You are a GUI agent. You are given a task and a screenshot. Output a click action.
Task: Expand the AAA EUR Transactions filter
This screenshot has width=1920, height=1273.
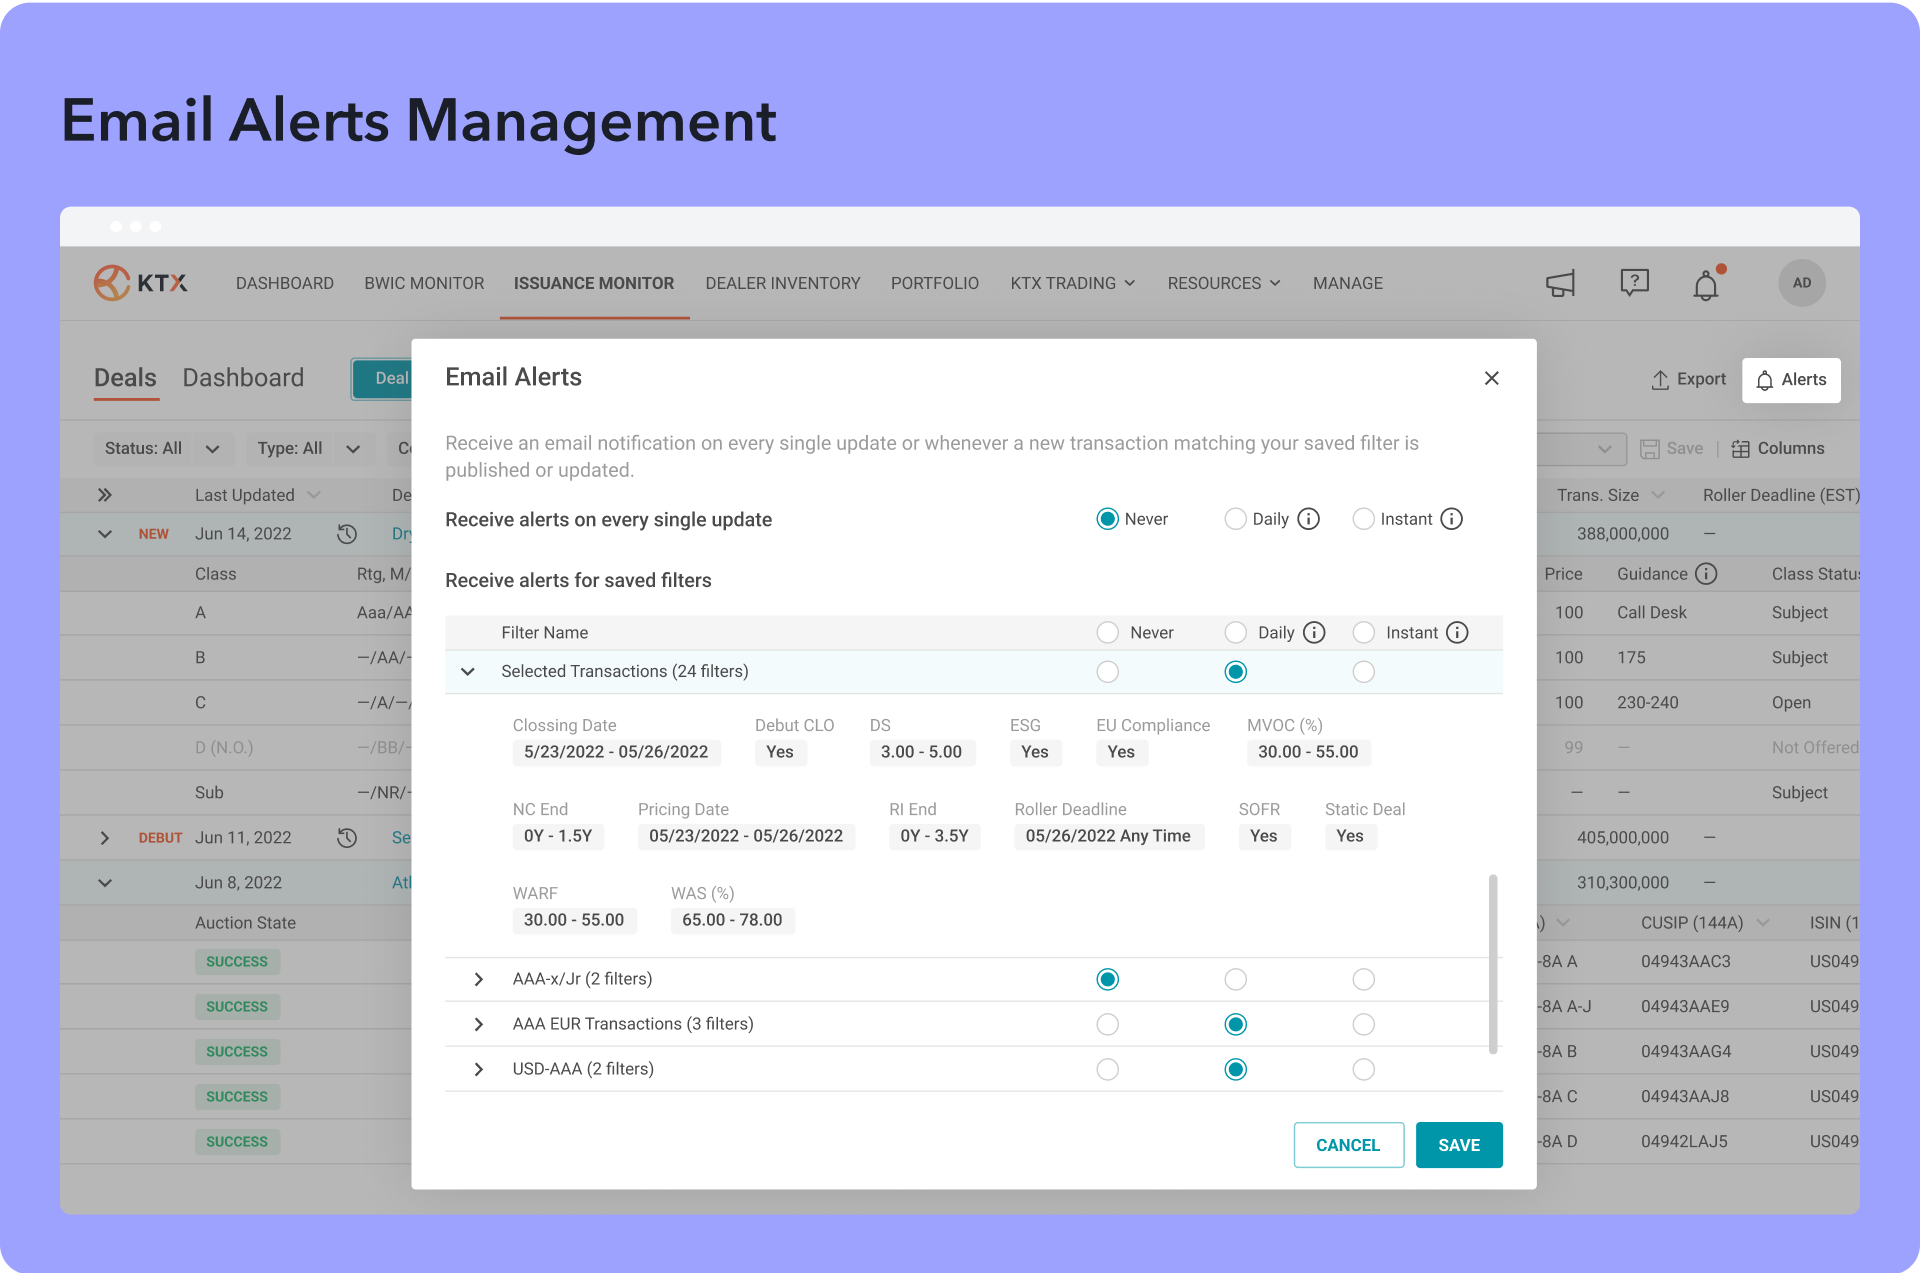[478, 1024]
